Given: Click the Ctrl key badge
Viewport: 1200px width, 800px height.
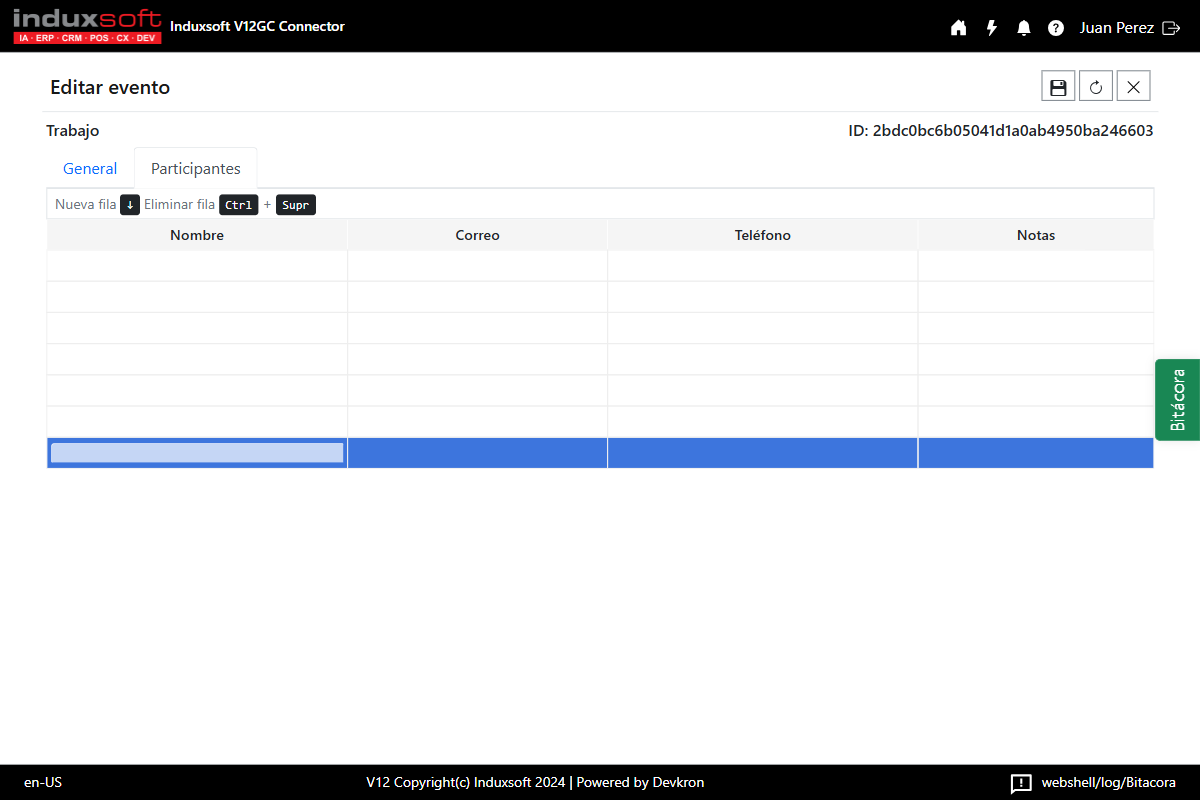Looking at the screenshot, I should click(x=239, y=205).
